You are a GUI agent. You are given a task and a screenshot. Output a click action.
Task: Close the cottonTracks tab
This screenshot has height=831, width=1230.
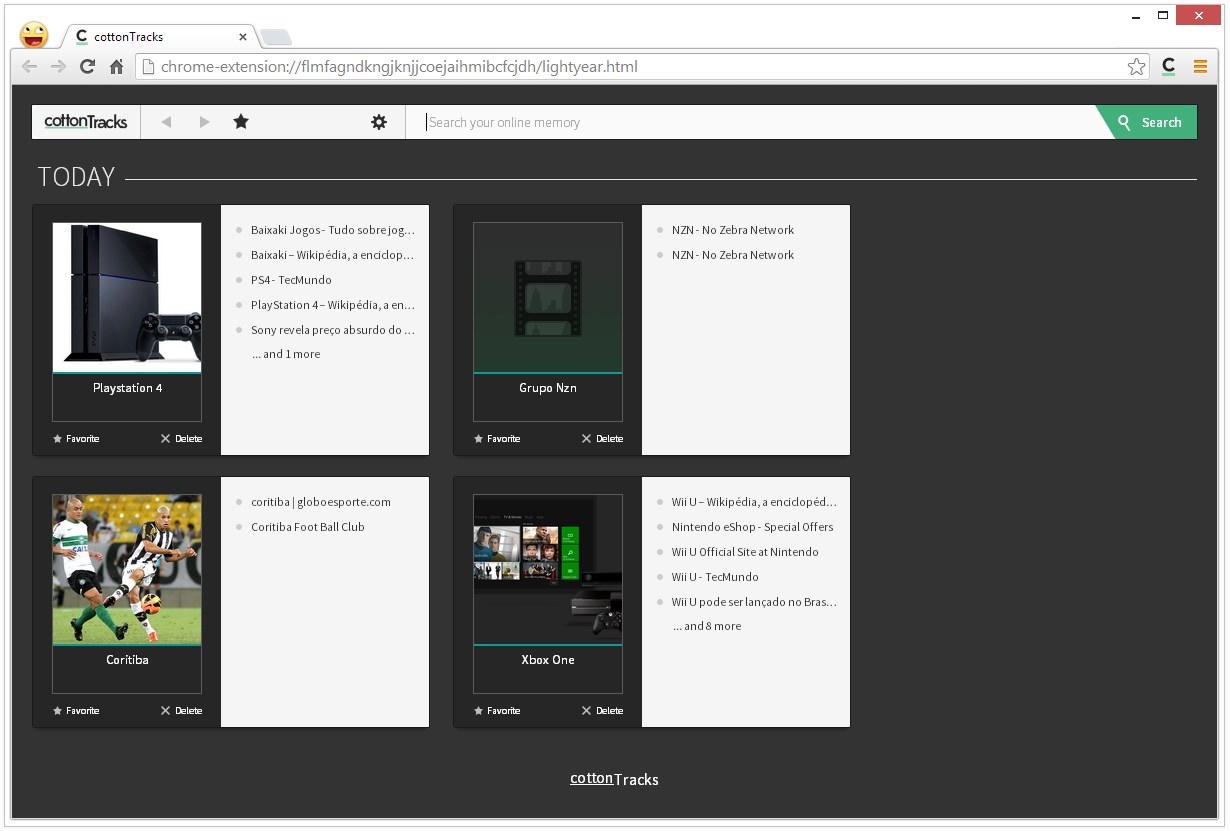click(243, 37)
